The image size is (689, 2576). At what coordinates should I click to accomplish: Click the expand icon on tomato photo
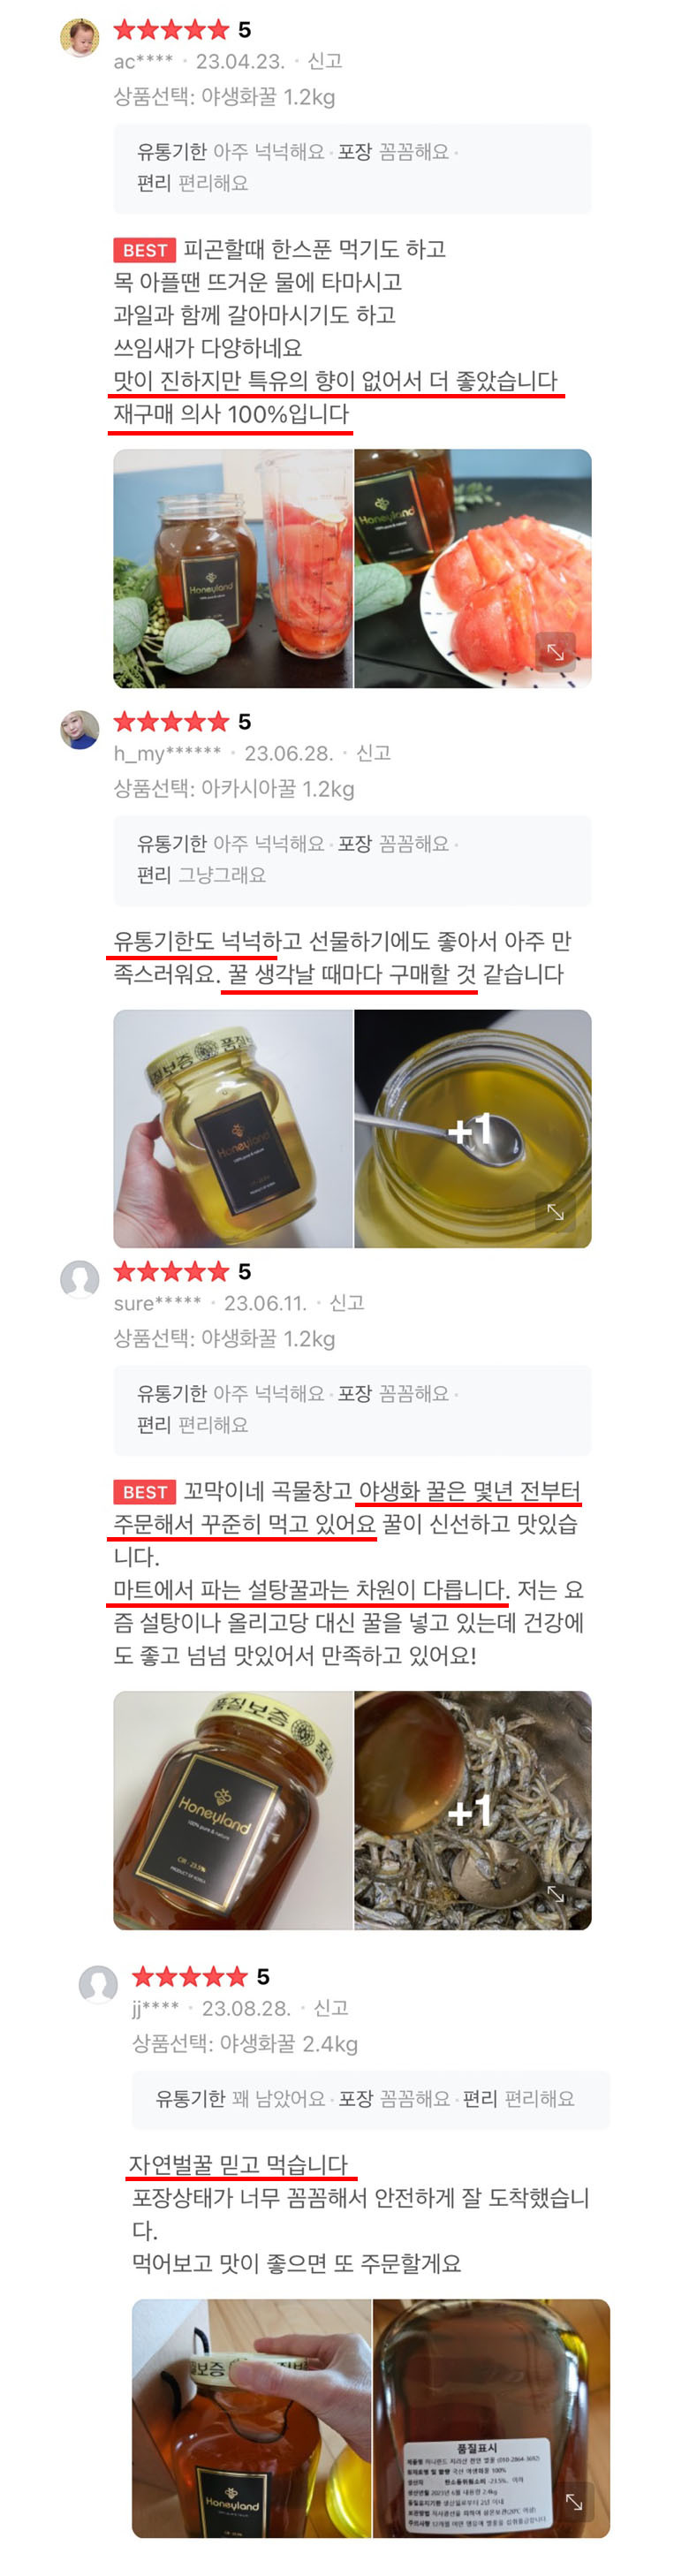click(555, 651)
